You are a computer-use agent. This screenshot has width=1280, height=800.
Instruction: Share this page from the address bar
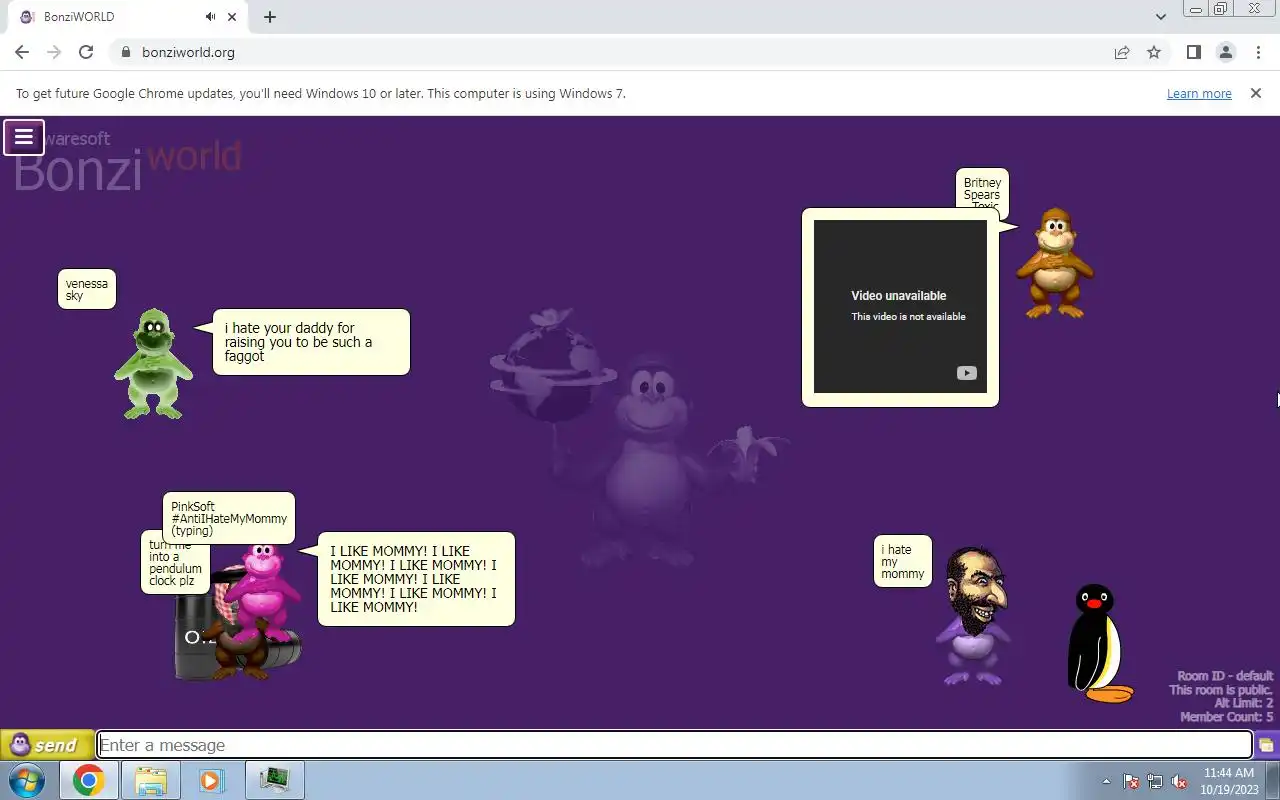point(1122,52)
